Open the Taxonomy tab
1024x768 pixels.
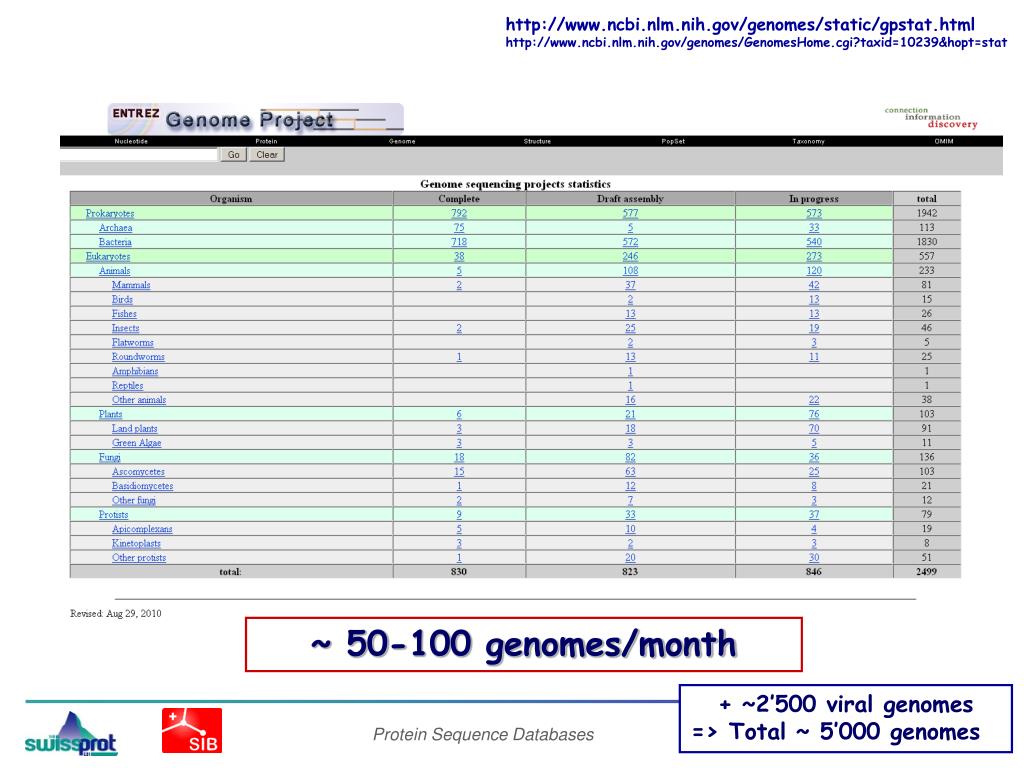coord(808,141)
